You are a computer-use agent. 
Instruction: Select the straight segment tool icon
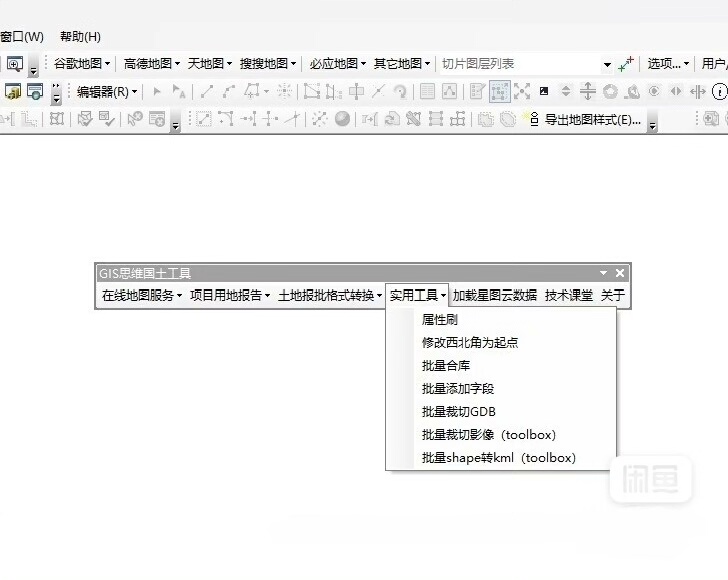point(207,91)
